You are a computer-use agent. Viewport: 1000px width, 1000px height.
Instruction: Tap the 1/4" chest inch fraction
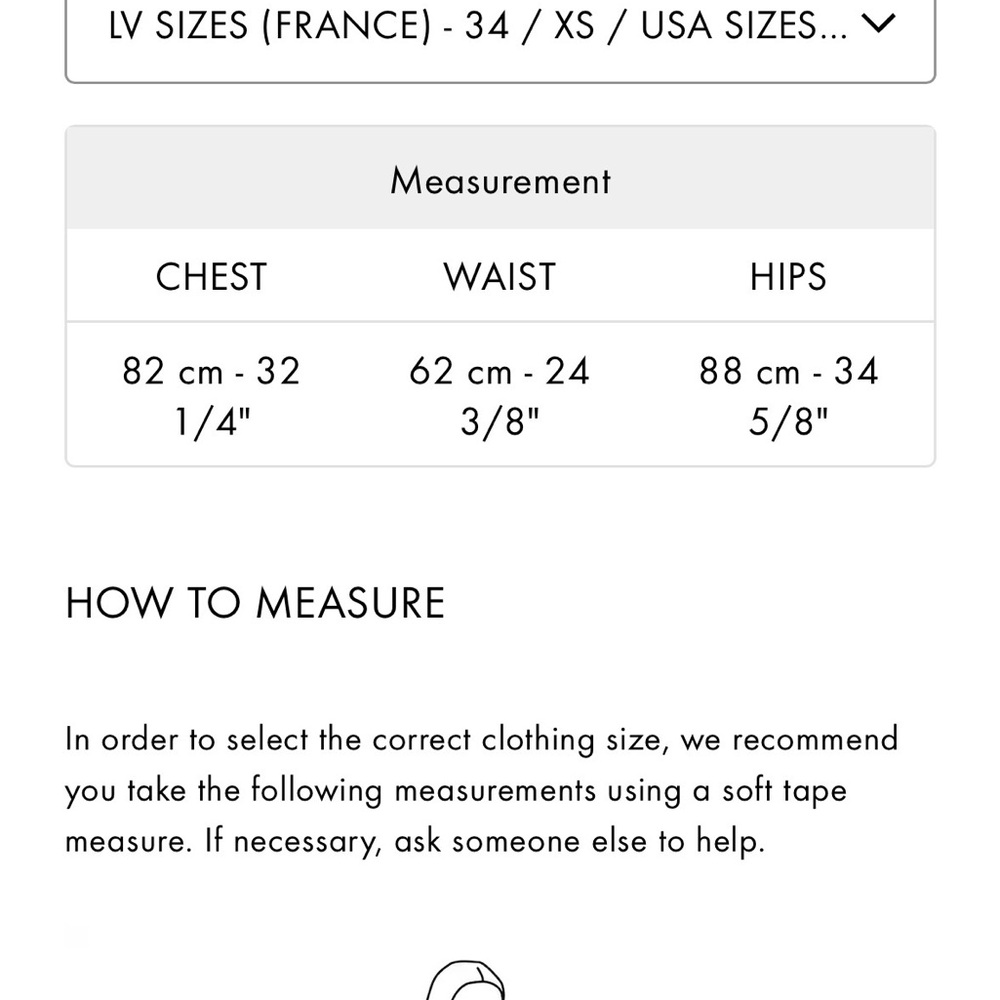pos(212,421)
